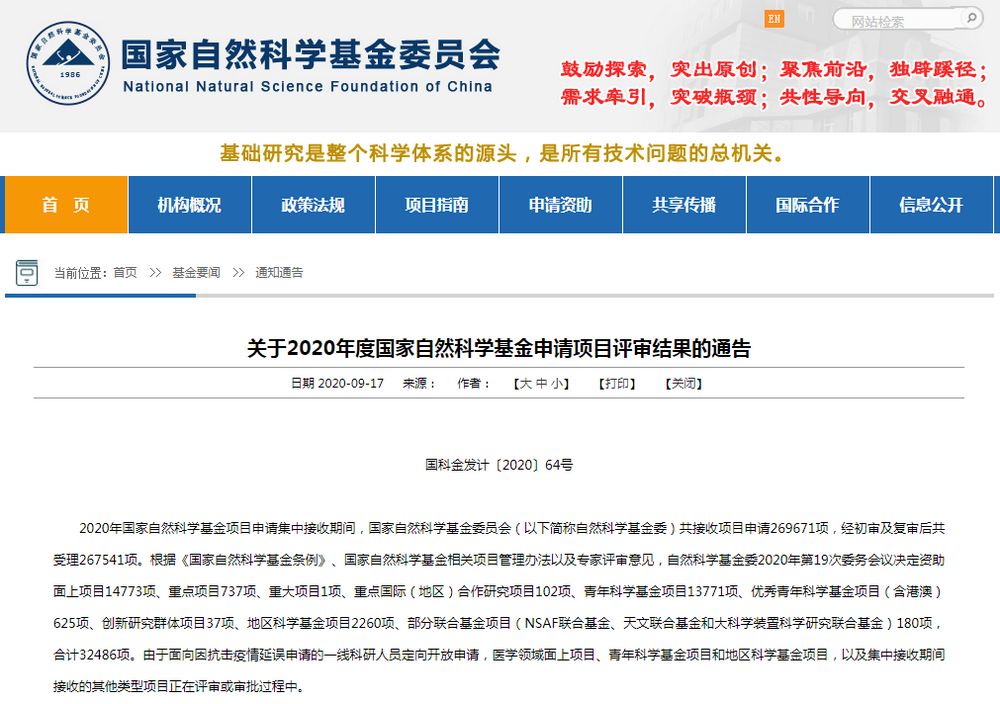Click the 打印 print link
Image resolution: width=1000 pixels, height=704 pixels.
pyautogui.click(x=617, y=383)
